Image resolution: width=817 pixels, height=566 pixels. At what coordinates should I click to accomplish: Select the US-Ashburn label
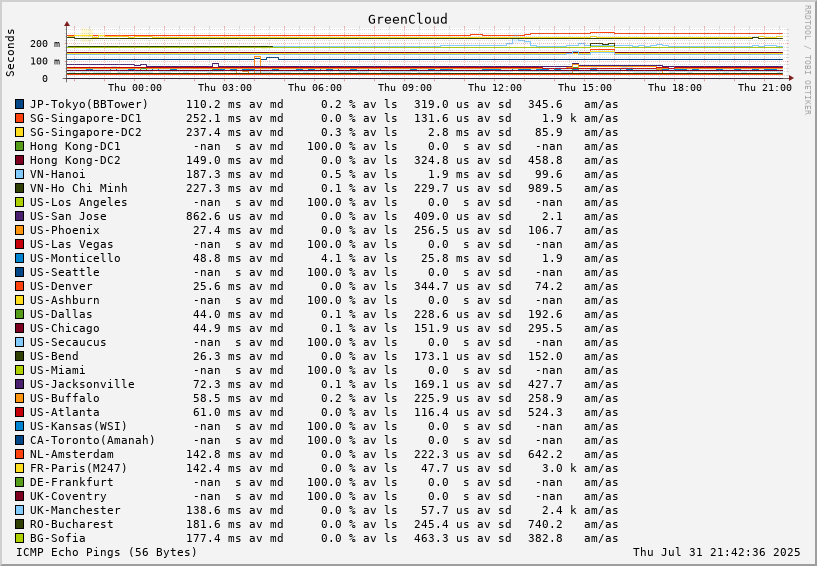pos(65,300)
